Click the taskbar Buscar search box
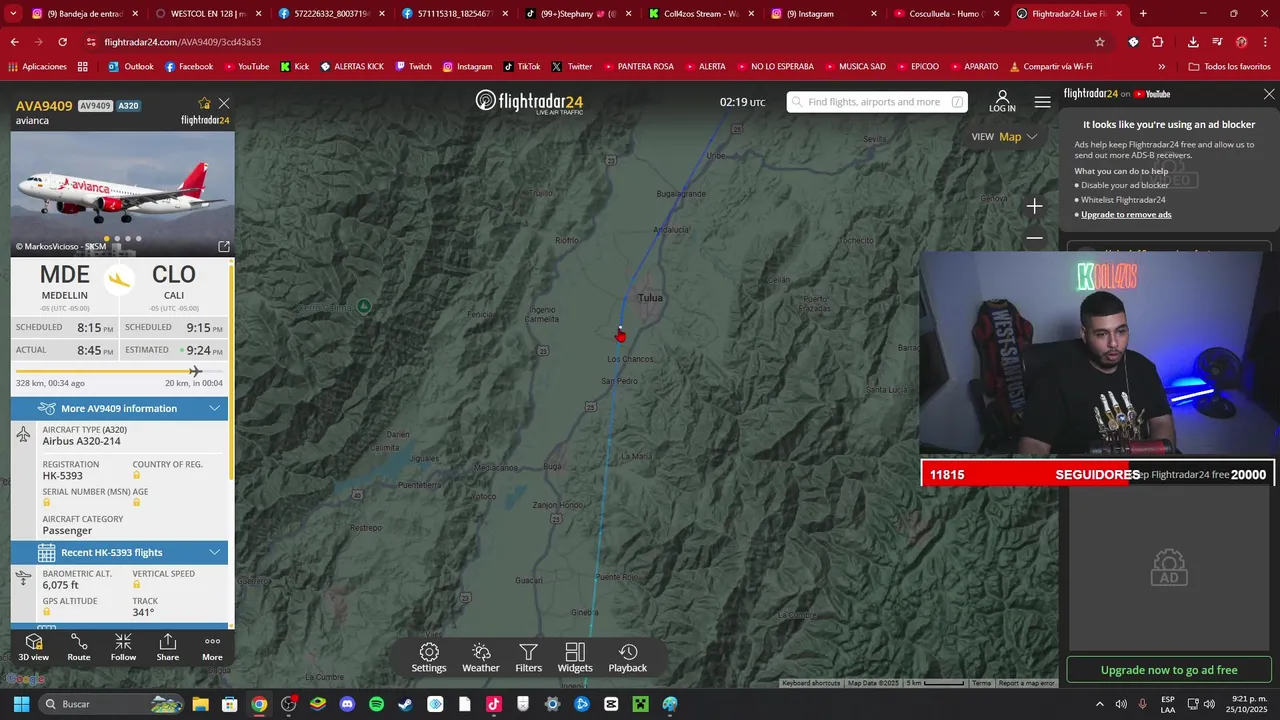 click(113, 704)
